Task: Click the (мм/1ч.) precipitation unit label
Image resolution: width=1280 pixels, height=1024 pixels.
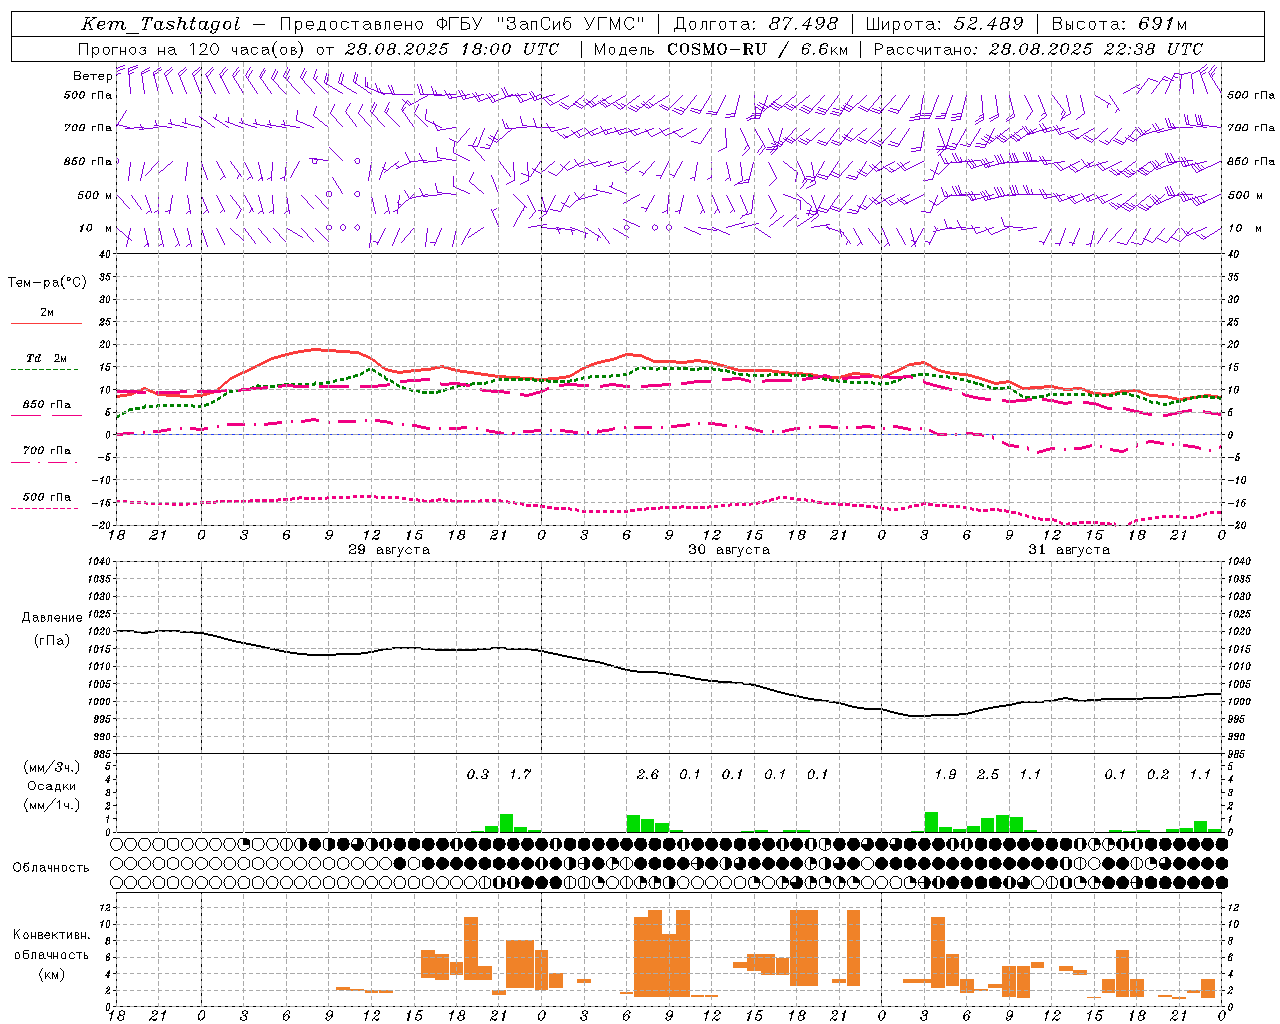Action: [52, 805]
